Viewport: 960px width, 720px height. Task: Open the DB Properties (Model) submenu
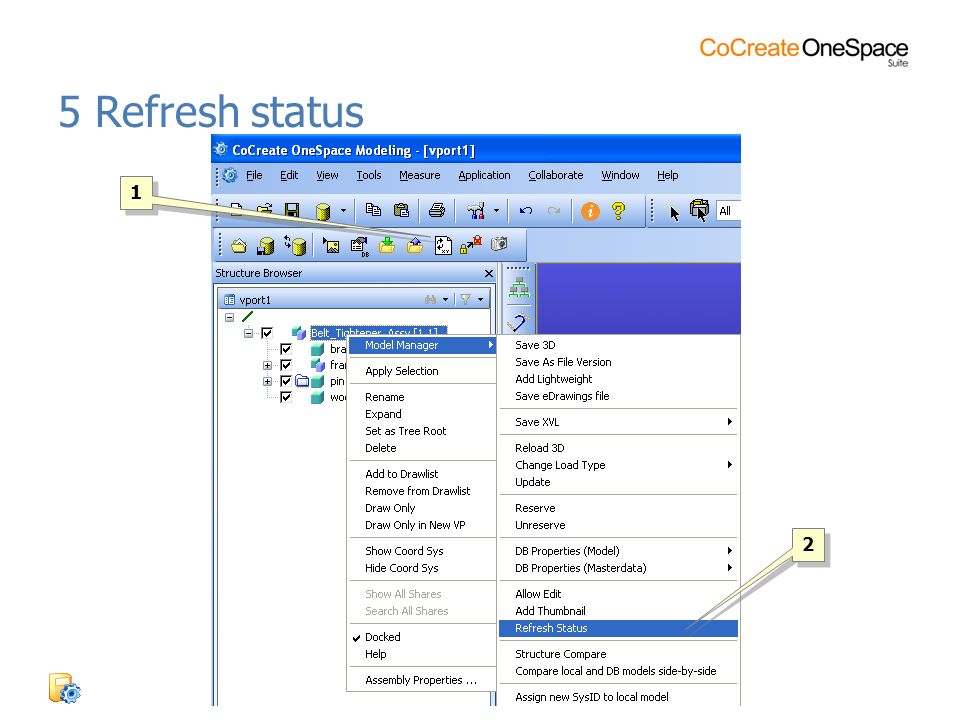click(618, 551)
